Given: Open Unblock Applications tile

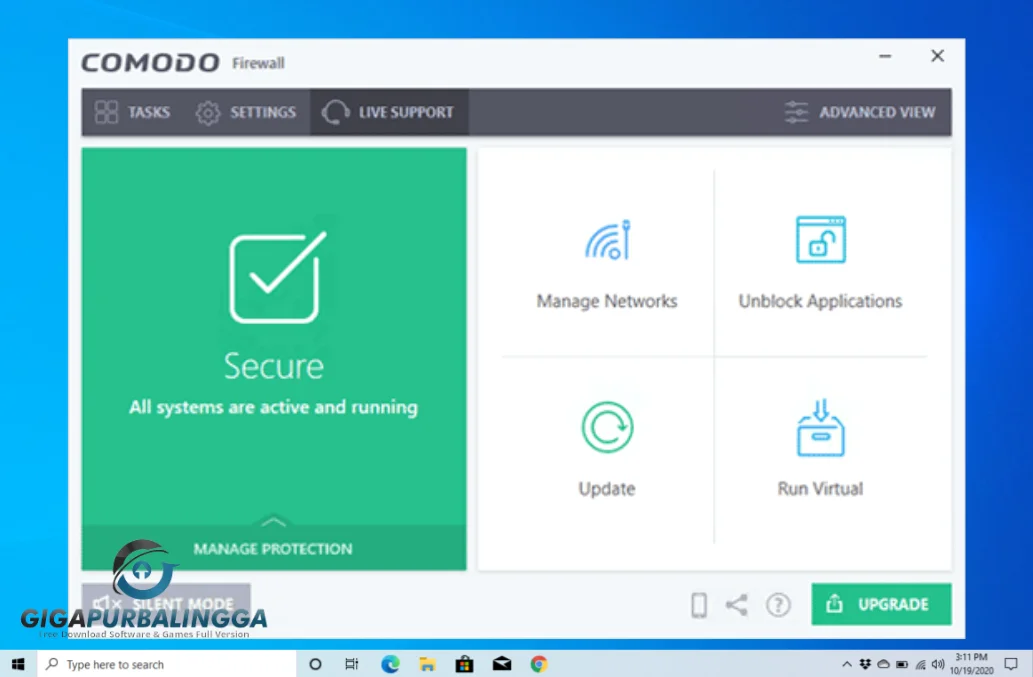Looking at the screenshot, I should click(820, 263).
